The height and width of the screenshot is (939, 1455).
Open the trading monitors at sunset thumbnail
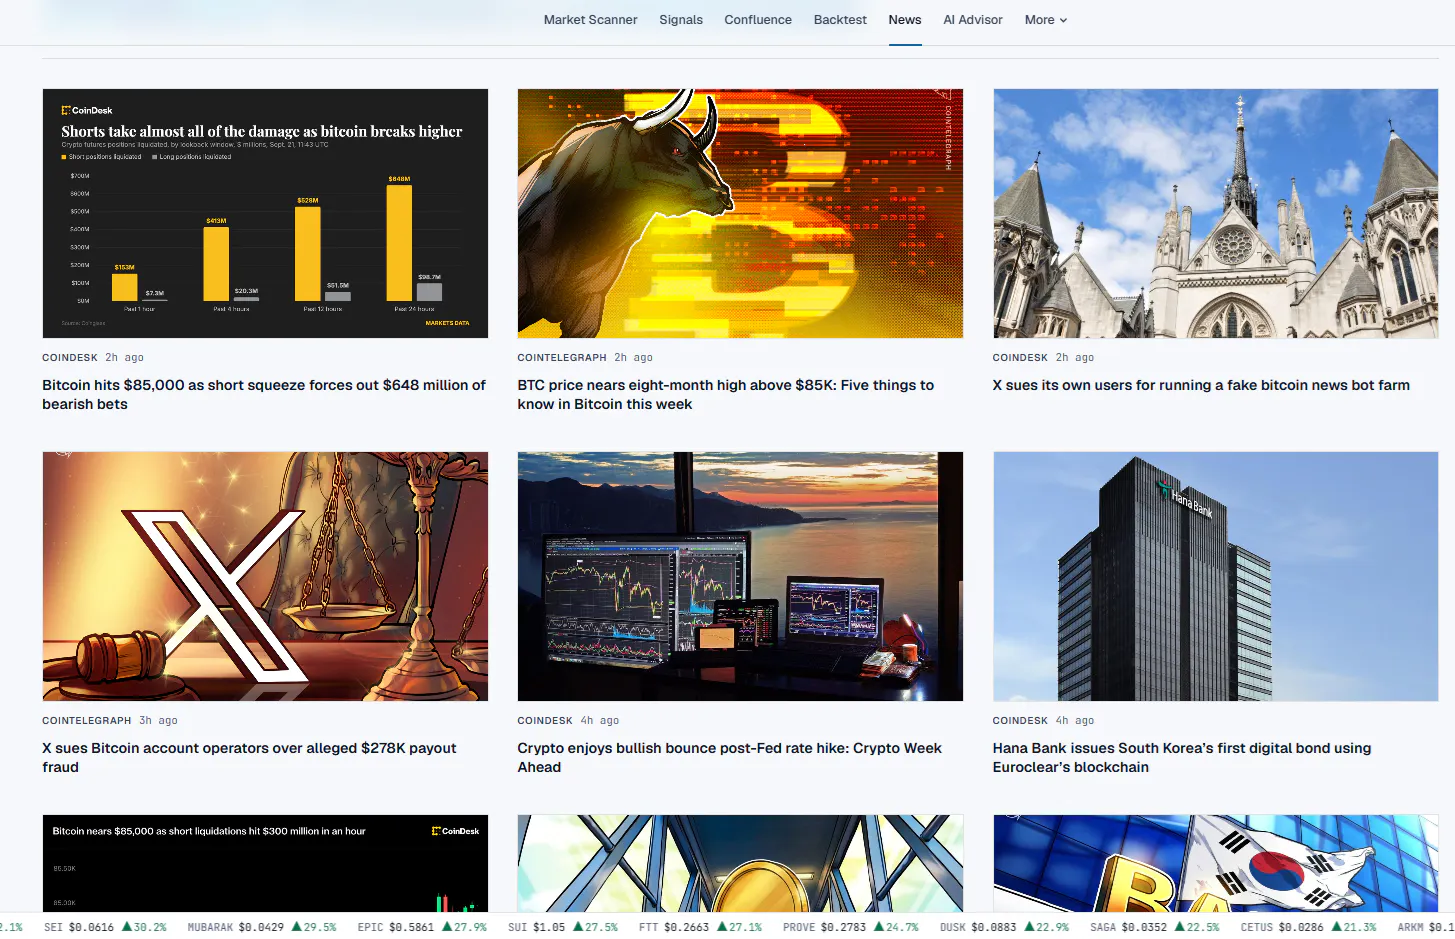(740, 576)
